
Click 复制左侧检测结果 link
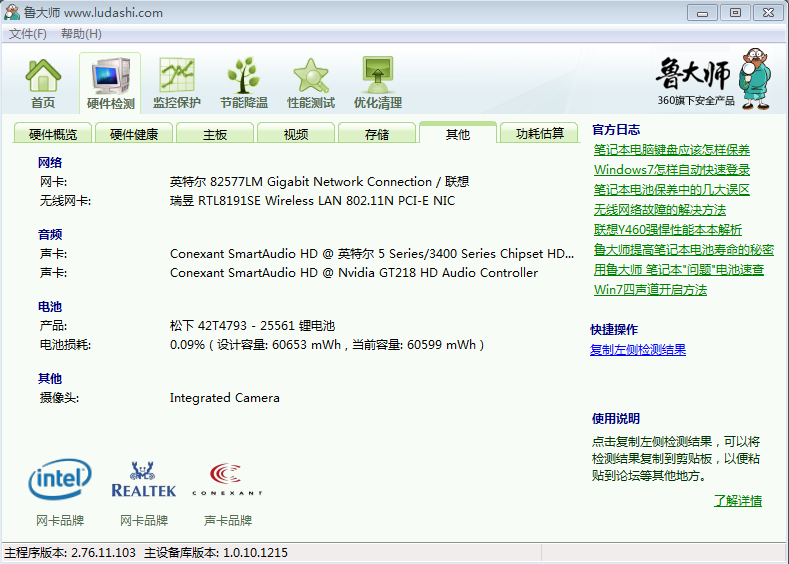638,350
